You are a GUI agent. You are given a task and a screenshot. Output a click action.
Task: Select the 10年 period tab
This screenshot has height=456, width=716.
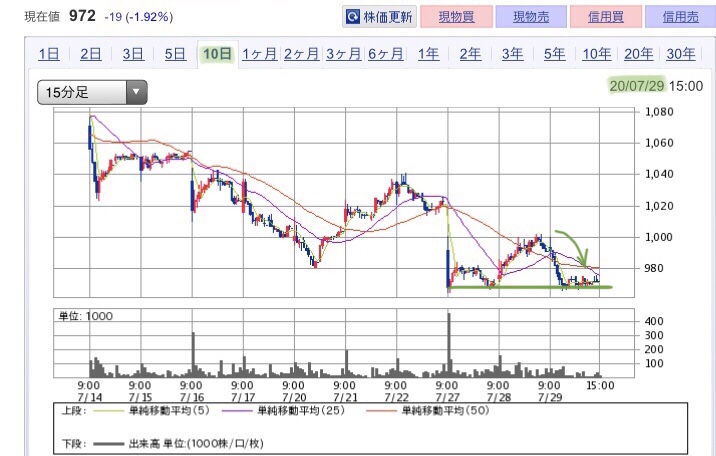pos(596,54)
